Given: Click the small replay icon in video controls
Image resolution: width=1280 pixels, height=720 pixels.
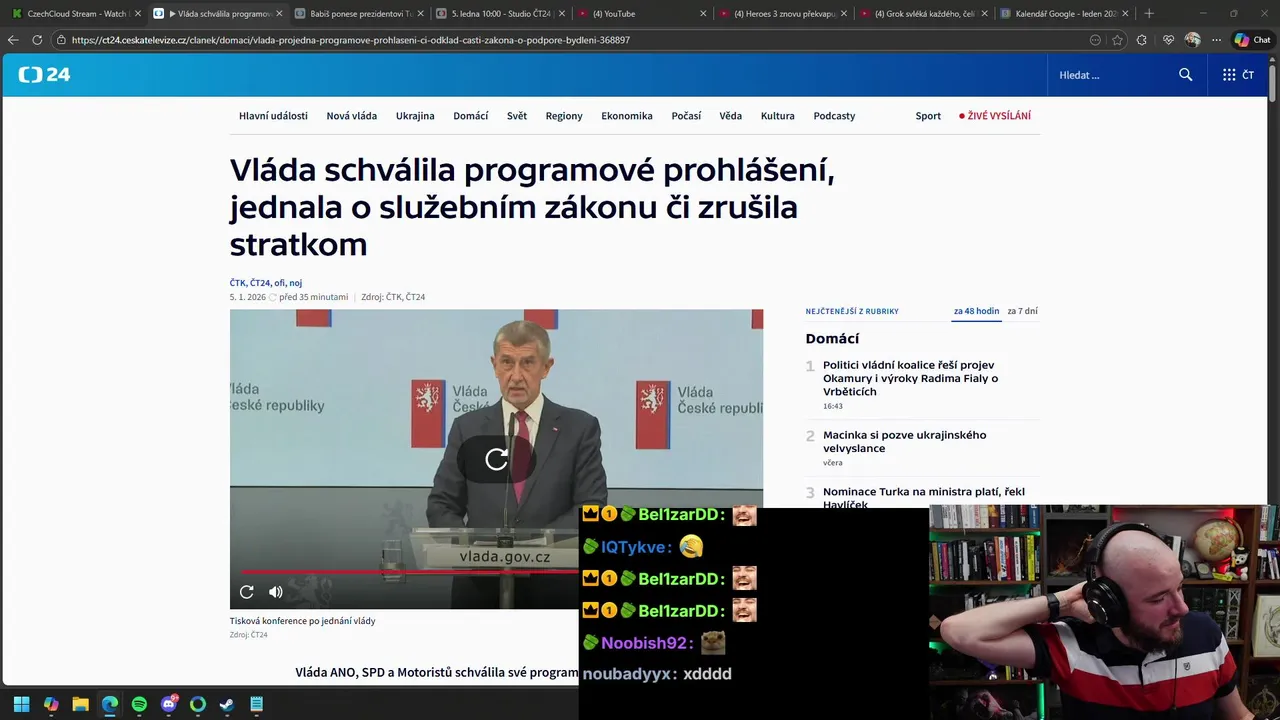Looking at the screenshot, I should pos(246,592).
